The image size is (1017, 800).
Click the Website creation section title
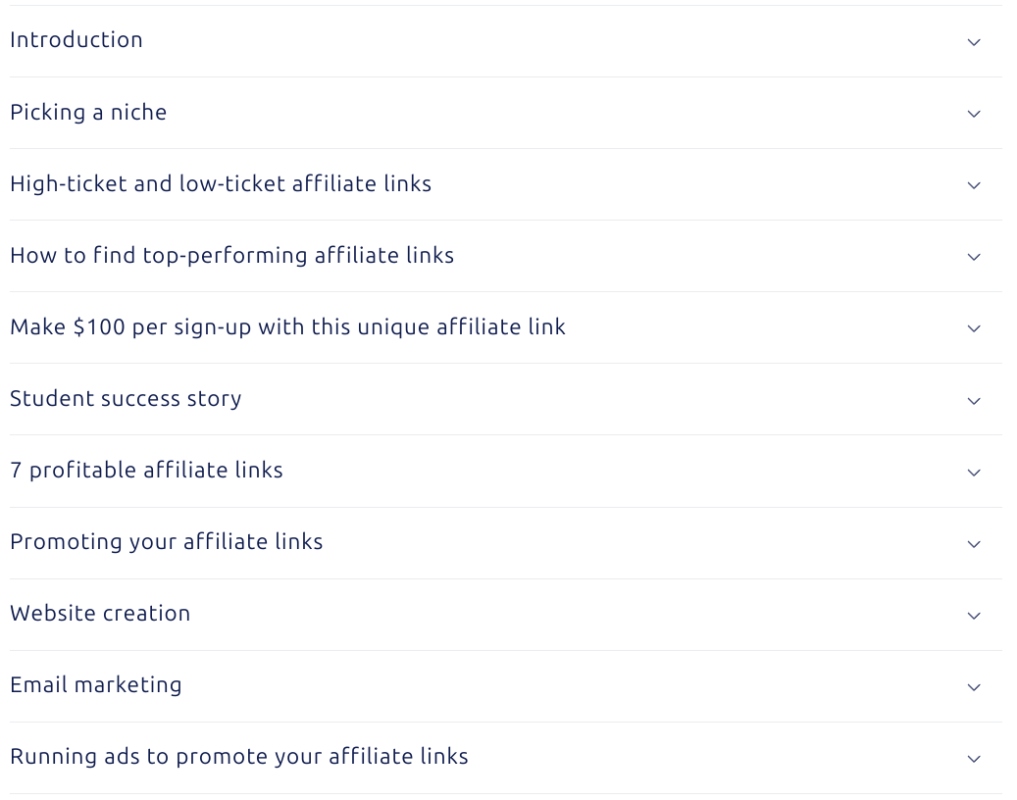100,613
